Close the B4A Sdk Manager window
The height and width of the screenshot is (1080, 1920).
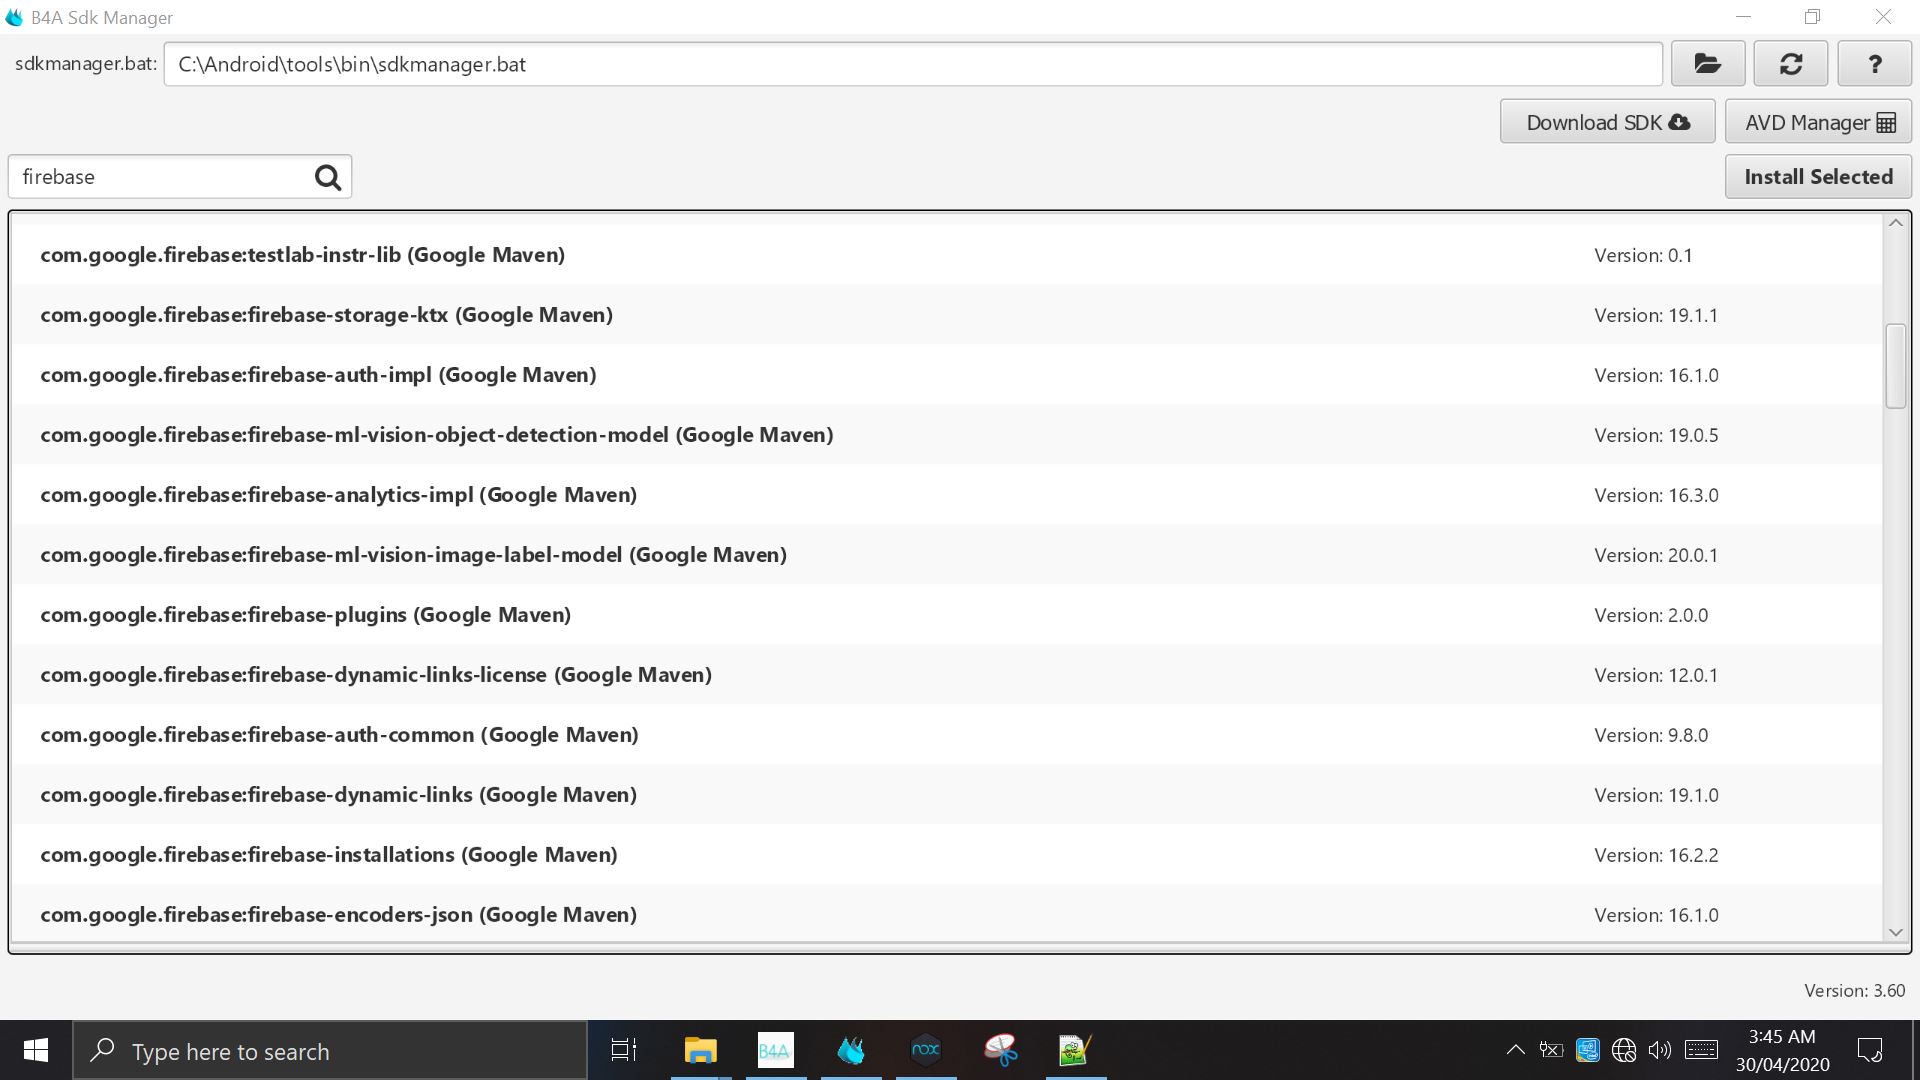click(1883, 17)
